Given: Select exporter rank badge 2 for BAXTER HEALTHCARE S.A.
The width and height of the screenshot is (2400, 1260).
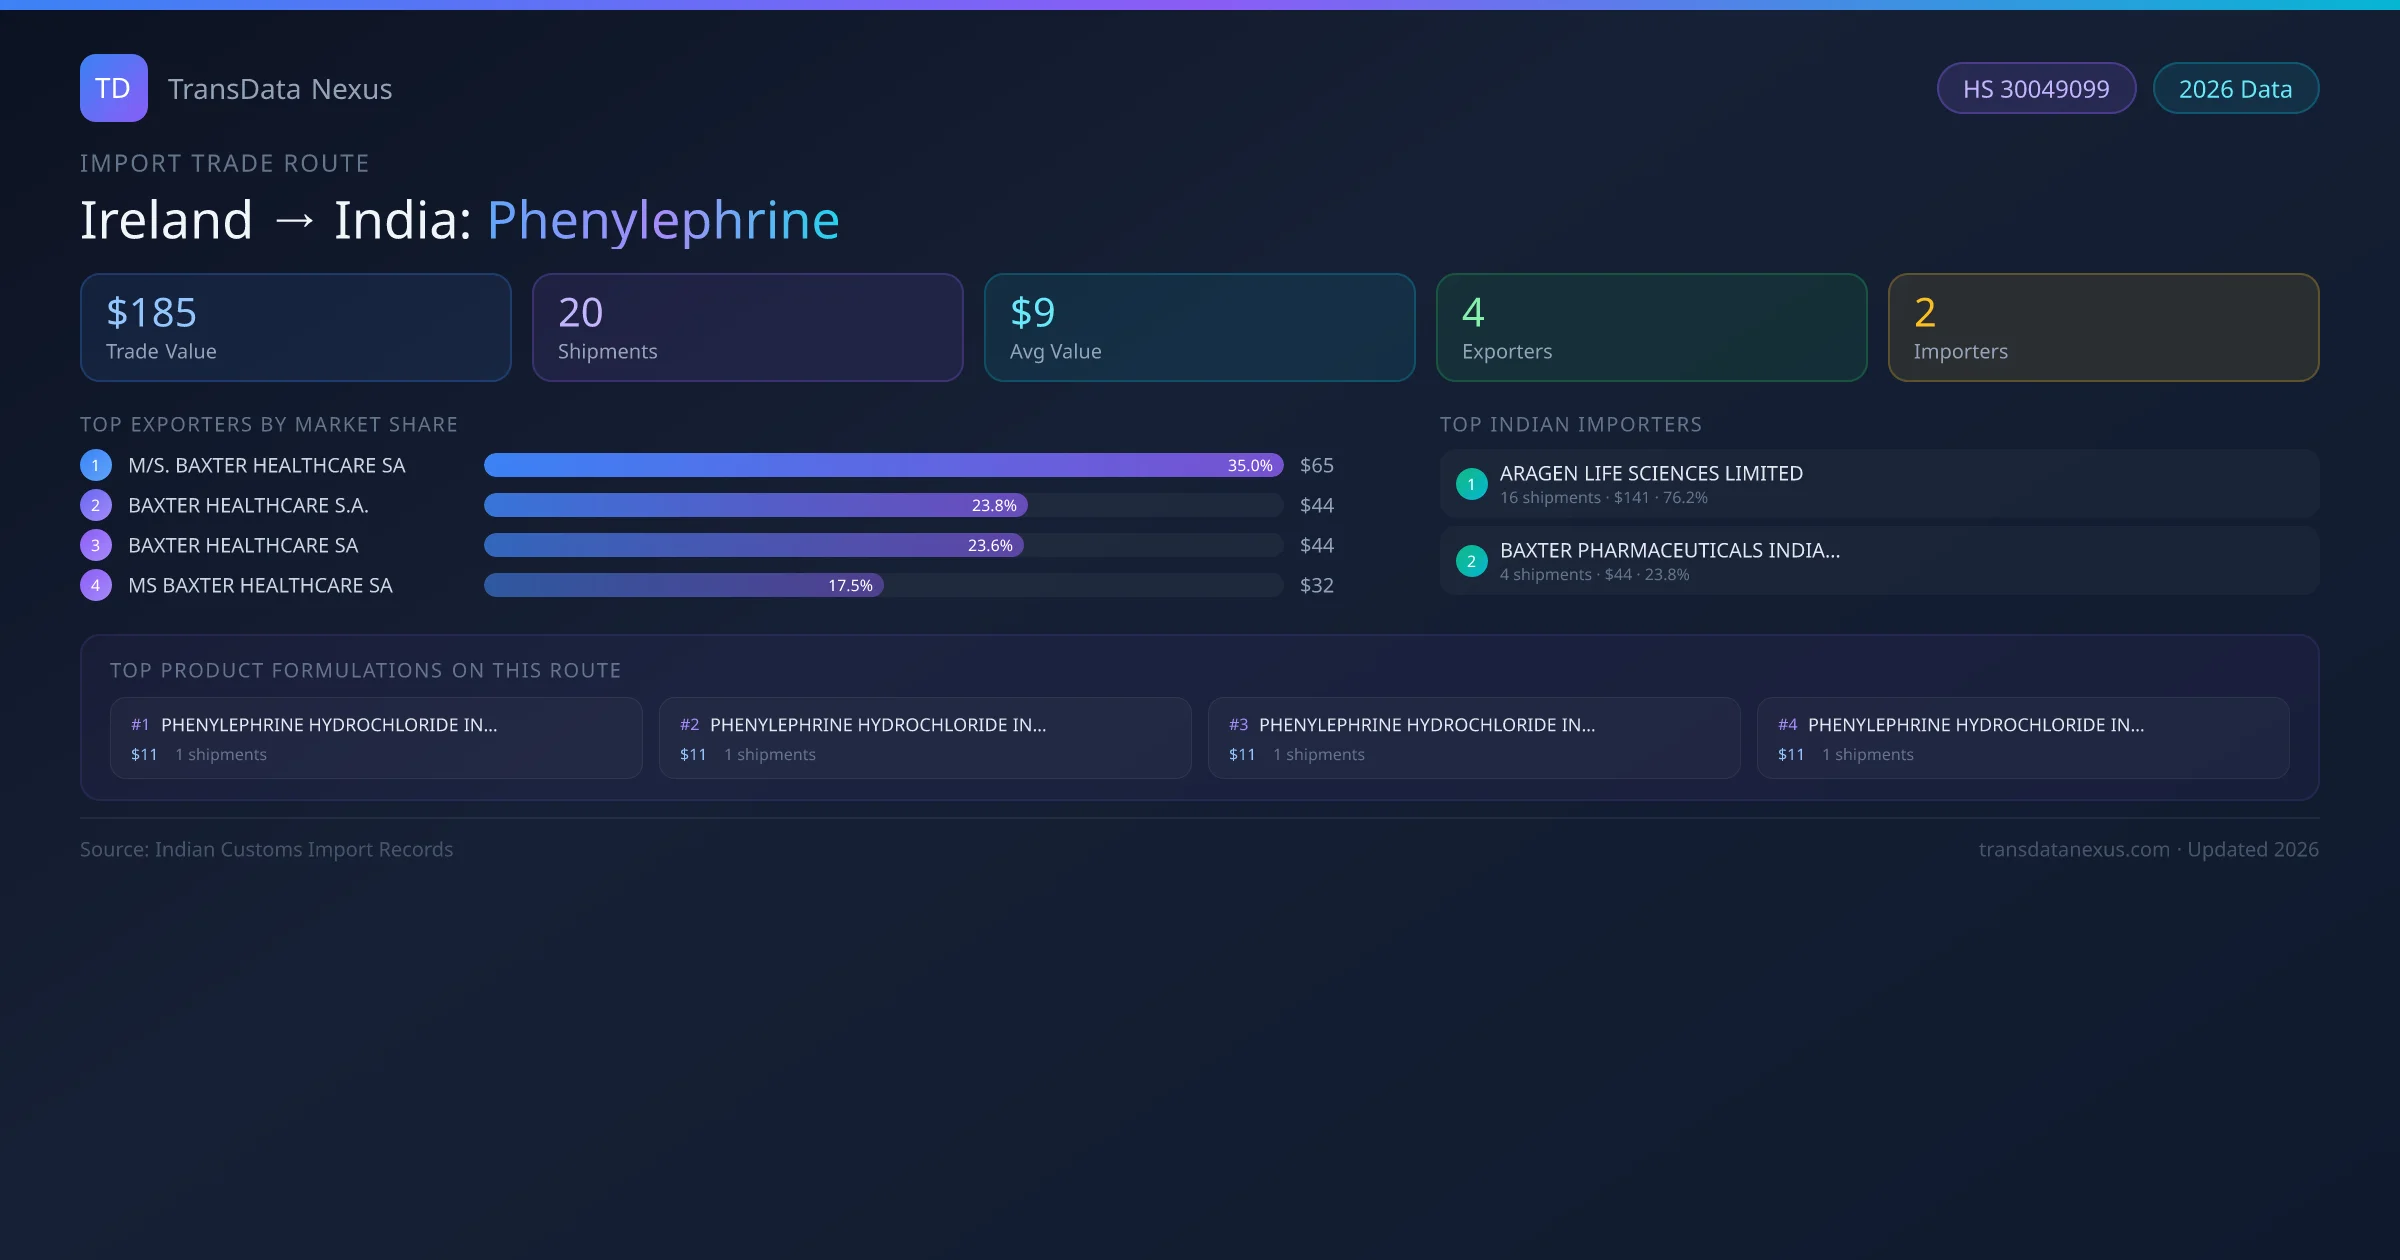Looking at the screenshot, I should click(95, 505).
